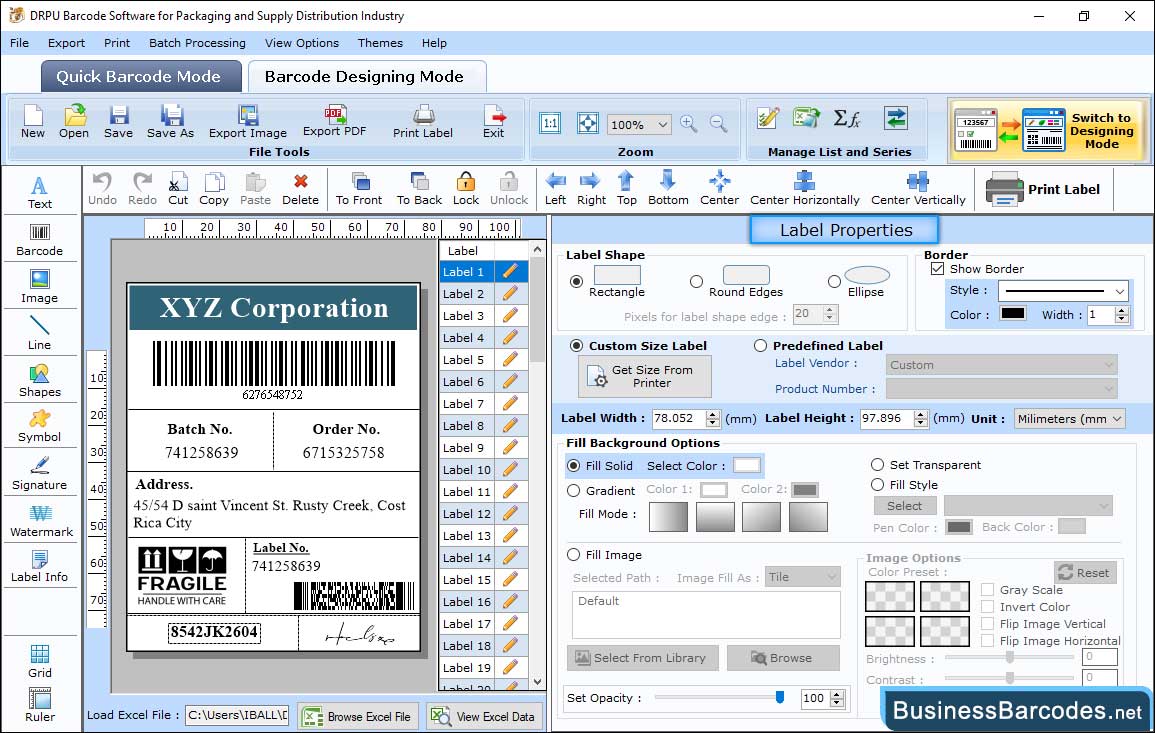Open the Batch Processing menu
This screenshot has height=733, width=1155.
tap(197, 43)
